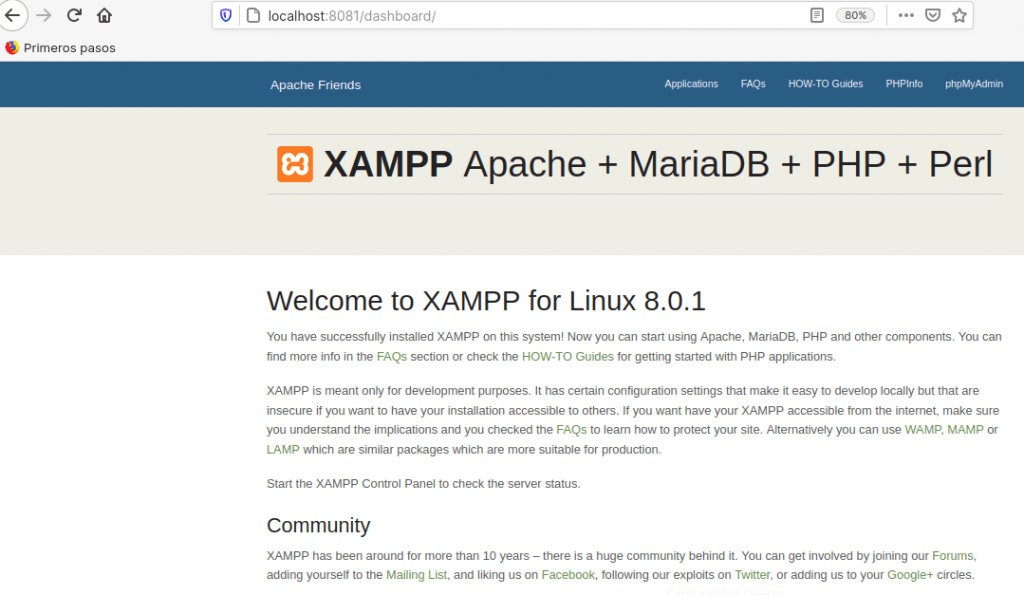Screen dimensions: 1024x595
Task: Open the HOW-TO Guides navigation item
Action: point(825,84)
